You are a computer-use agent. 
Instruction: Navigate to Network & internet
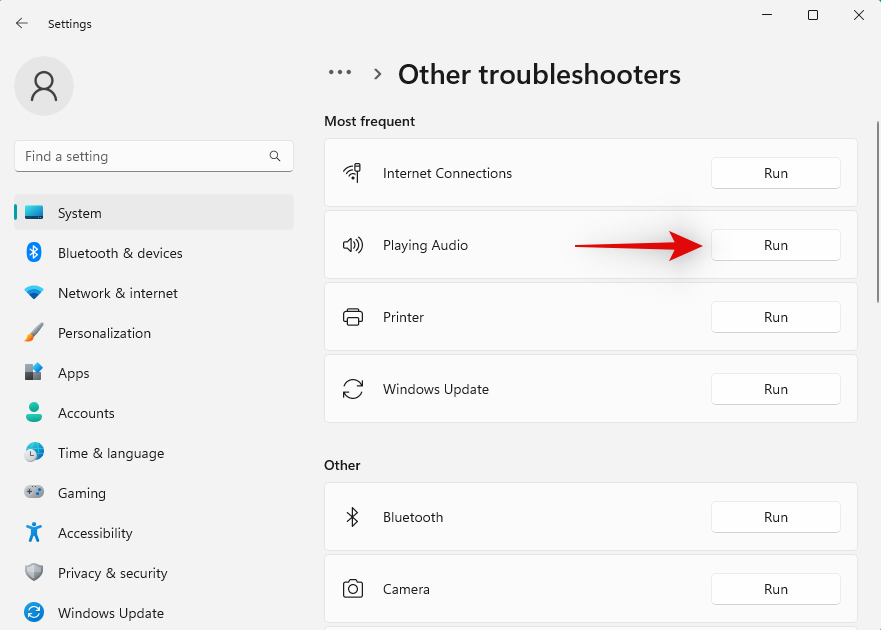pyautogui.click(x=154, y=293)
